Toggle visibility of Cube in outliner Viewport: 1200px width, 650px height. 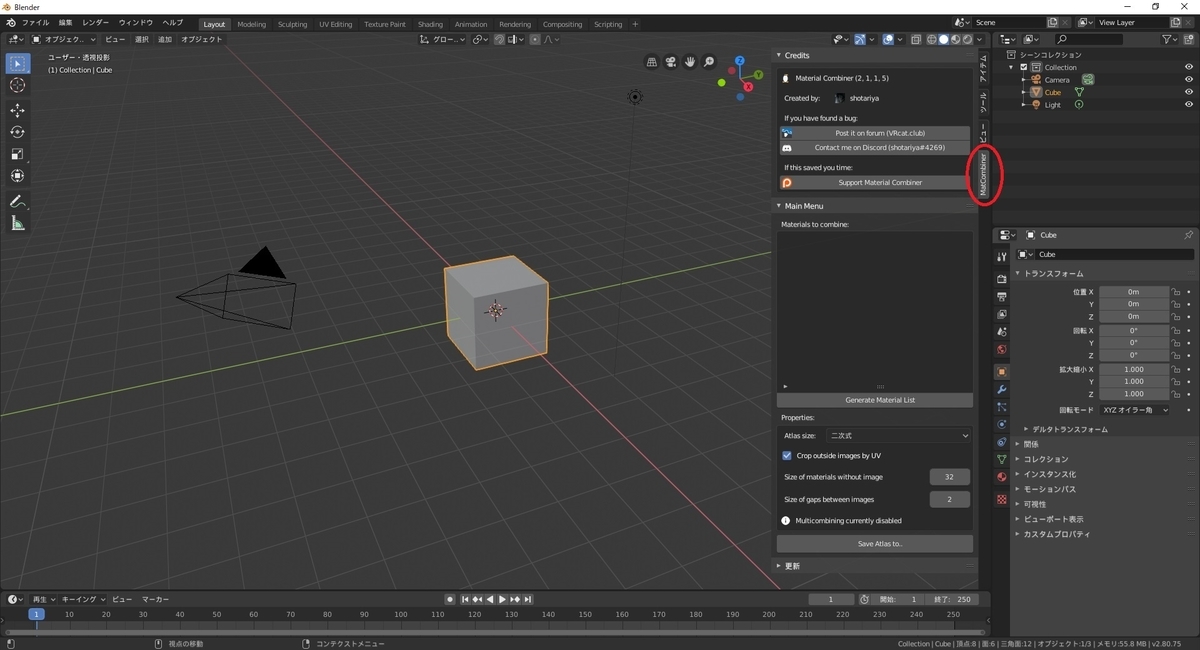tap(1189, 92)
